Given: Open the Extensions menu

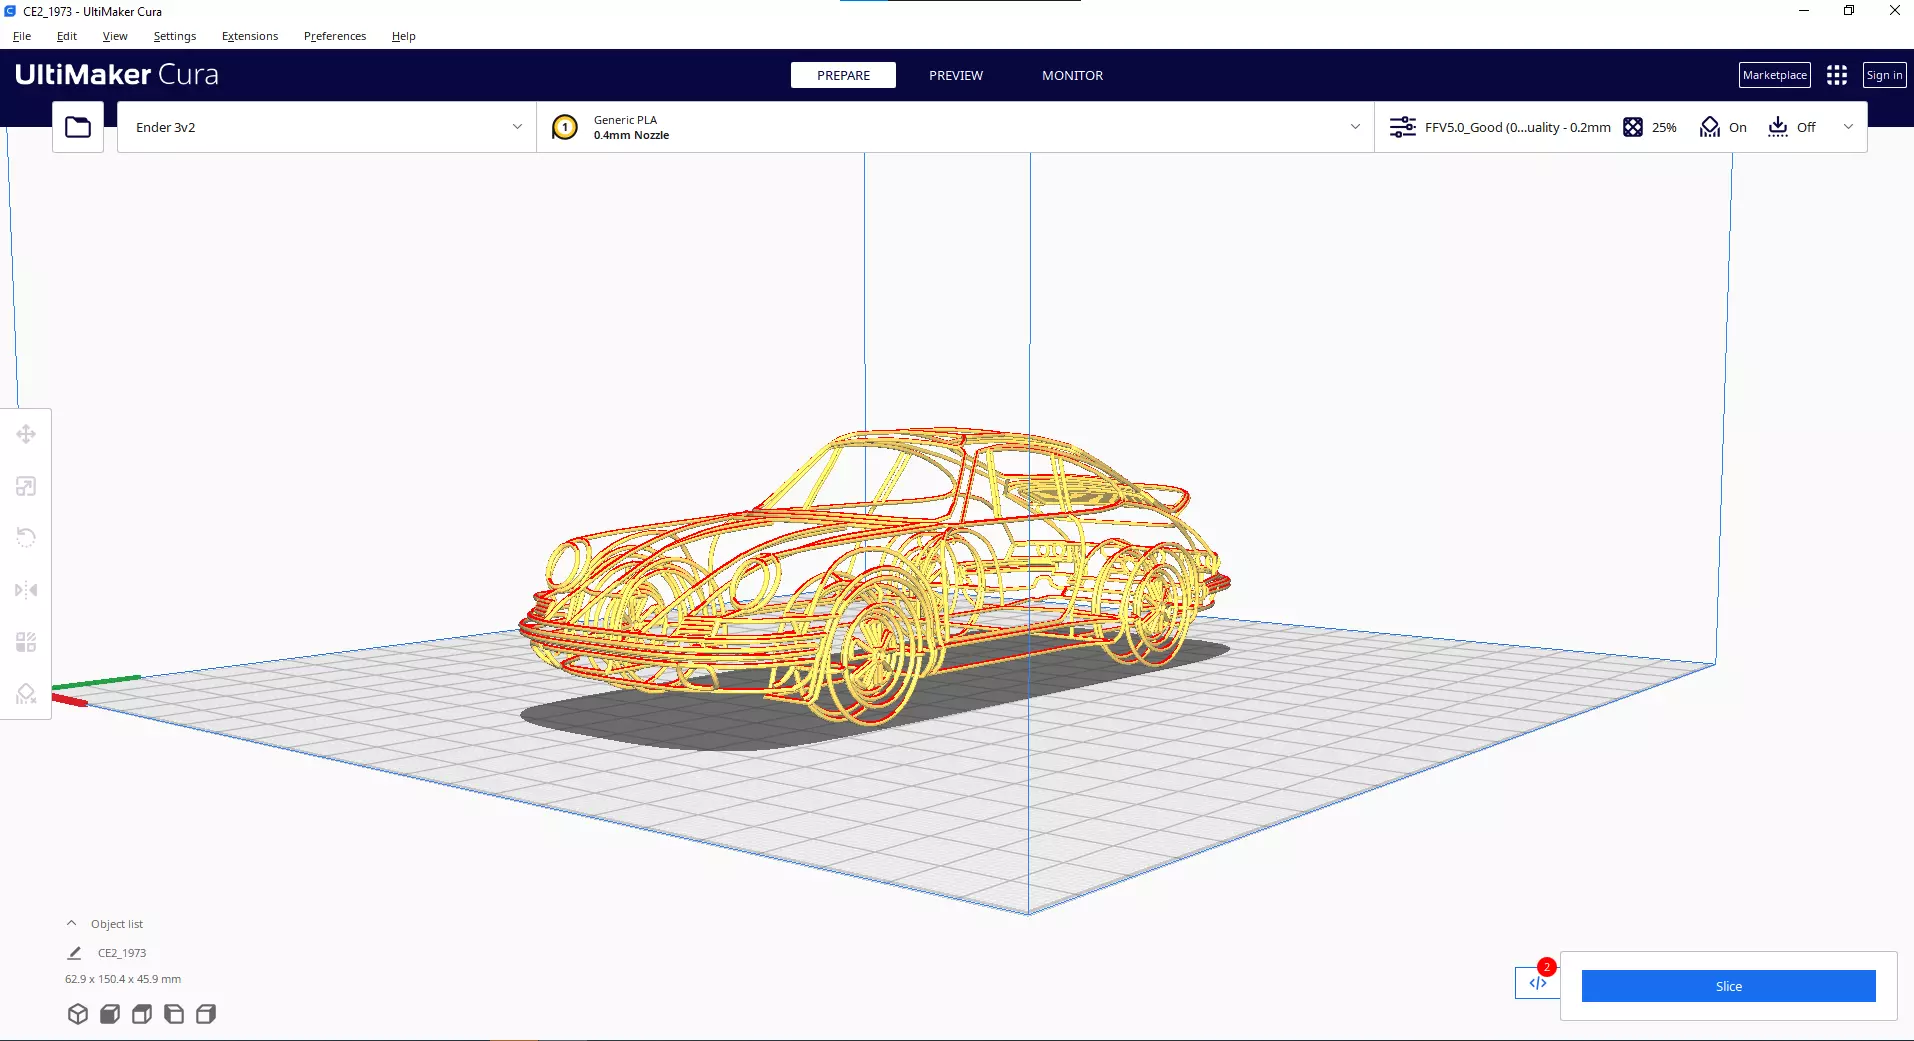Looking at the screenshot, I should (x=250, y=36).
